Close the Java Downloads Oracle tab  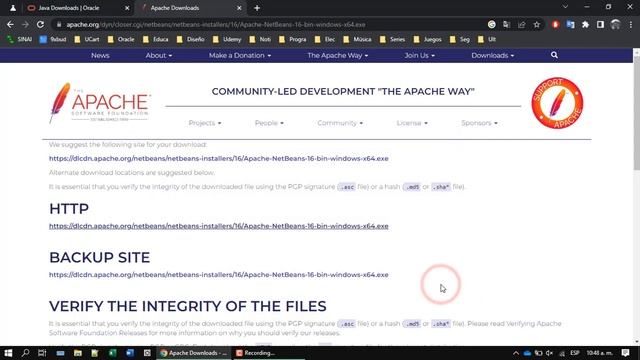pos(127,8)
